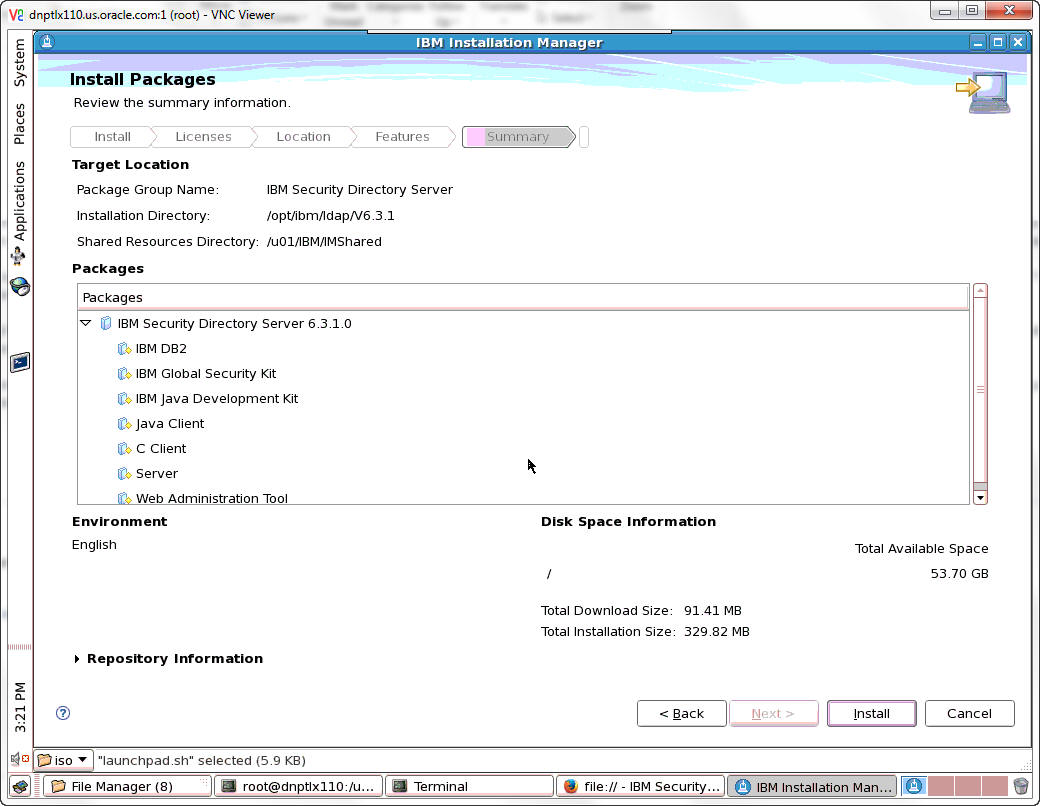Click the Shared Resources Directory path text
The image size is (1040, 806).
pos(324,241)
